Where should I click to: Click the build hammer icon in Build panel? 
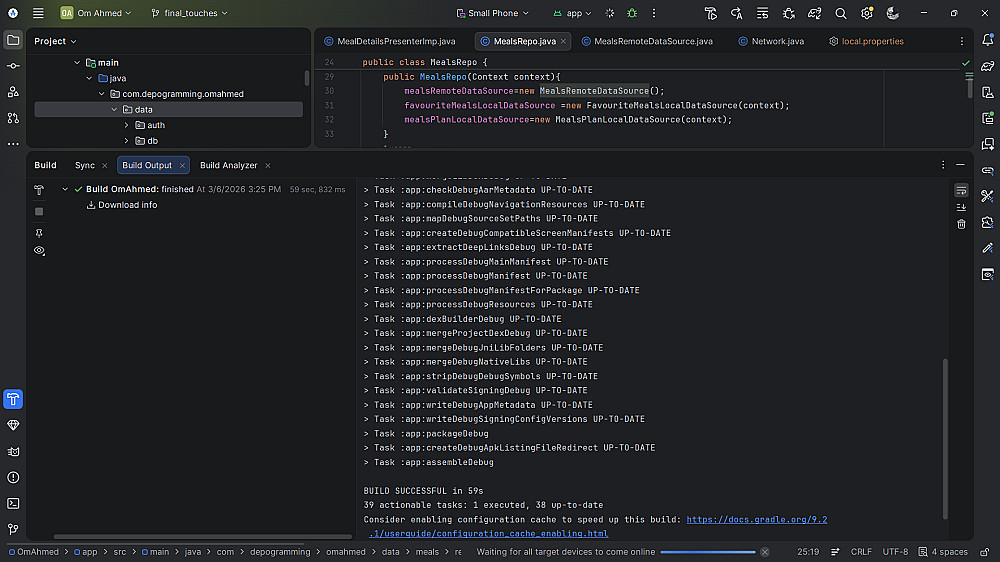pyautogui.click(x=39, y=189)
